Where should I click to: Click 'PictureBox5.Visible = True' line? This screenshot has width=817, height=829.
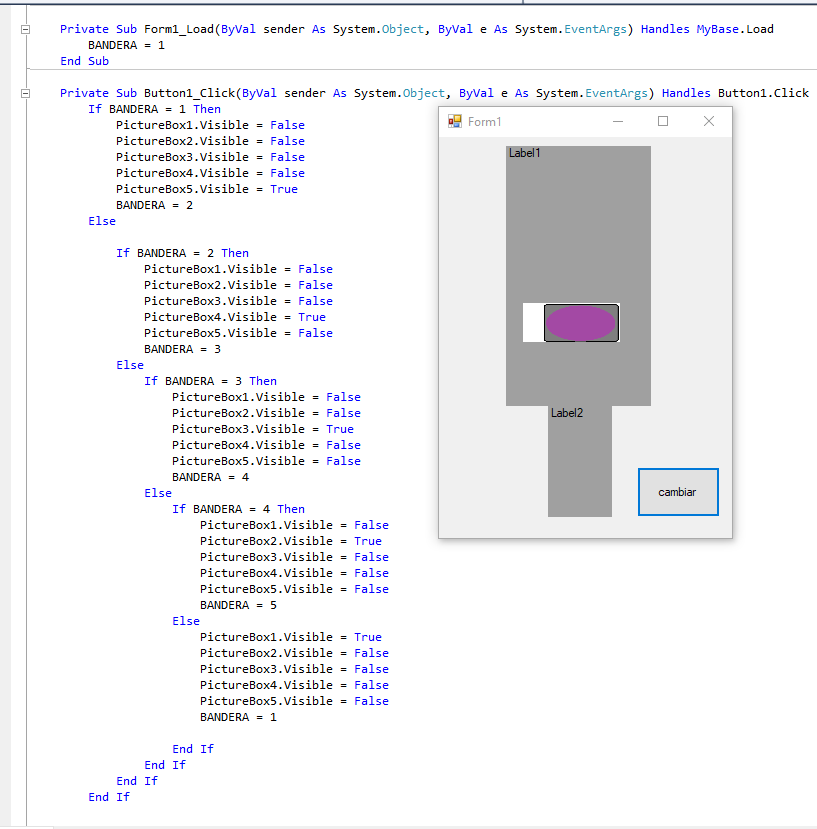pyautogui.click(x=207, y=189)
